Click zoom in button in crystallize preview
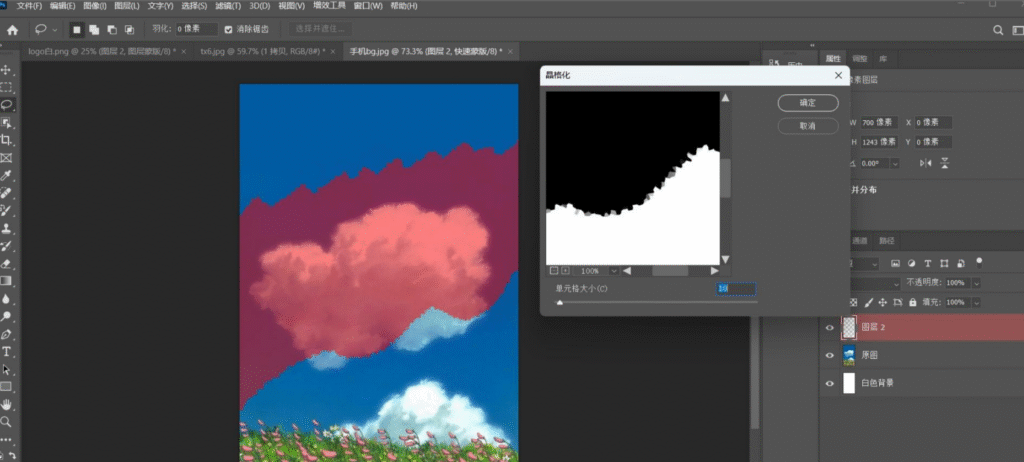The height and width of the screenshot is (462, 1024). pyautogui.click(x=565, y=271)
